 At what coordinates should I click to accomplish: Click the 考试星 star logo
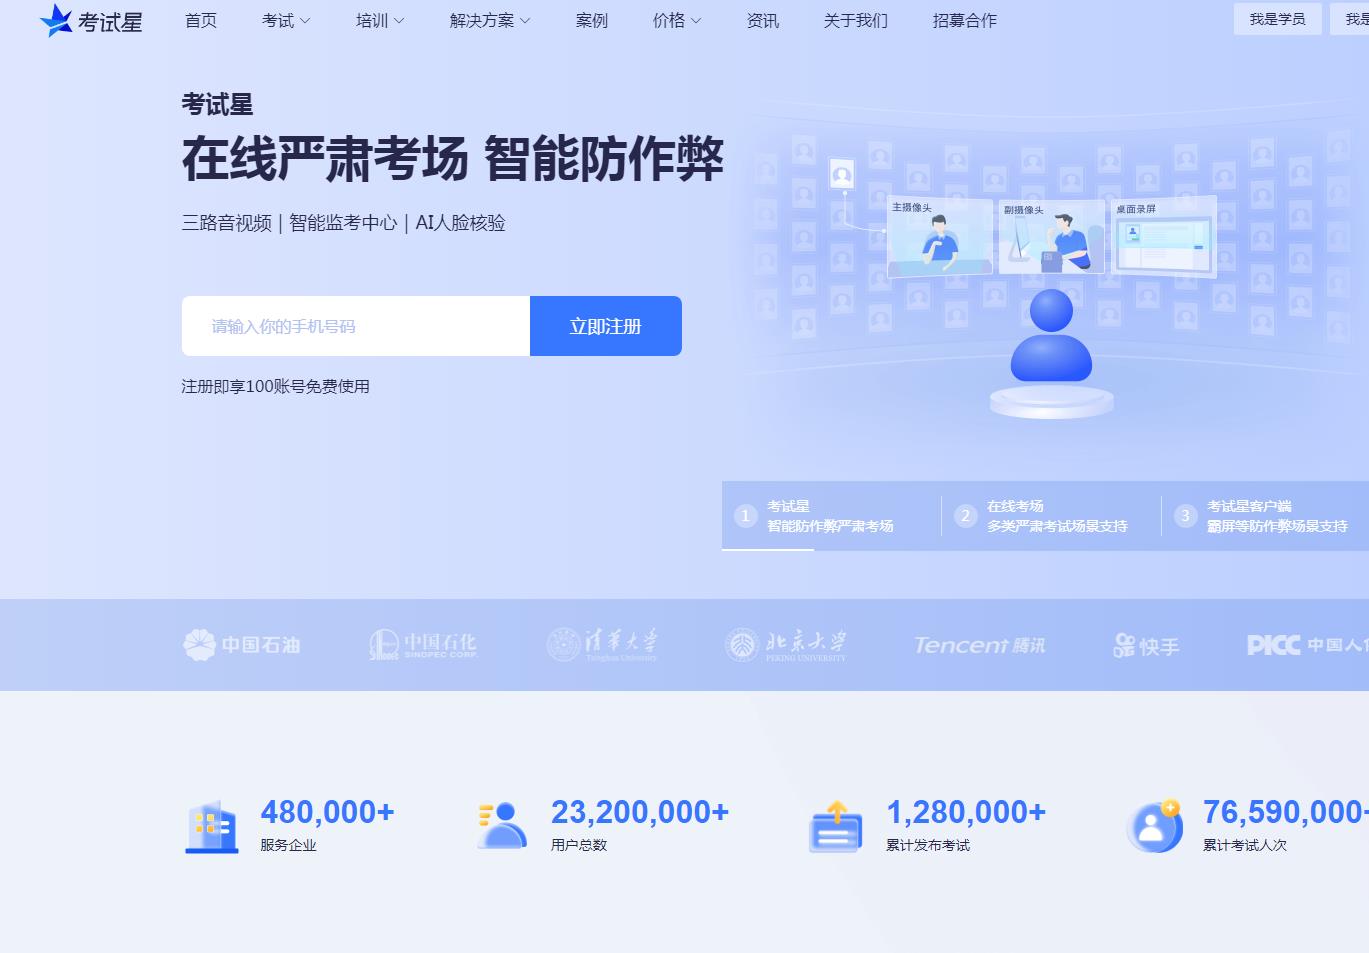point(91,21)
